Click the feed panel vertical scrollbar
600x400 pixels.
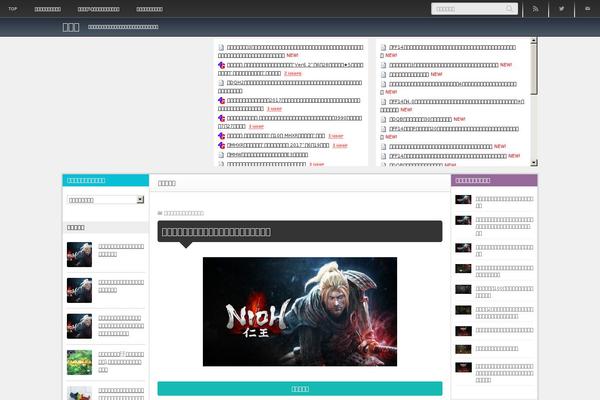click(533, 100)
